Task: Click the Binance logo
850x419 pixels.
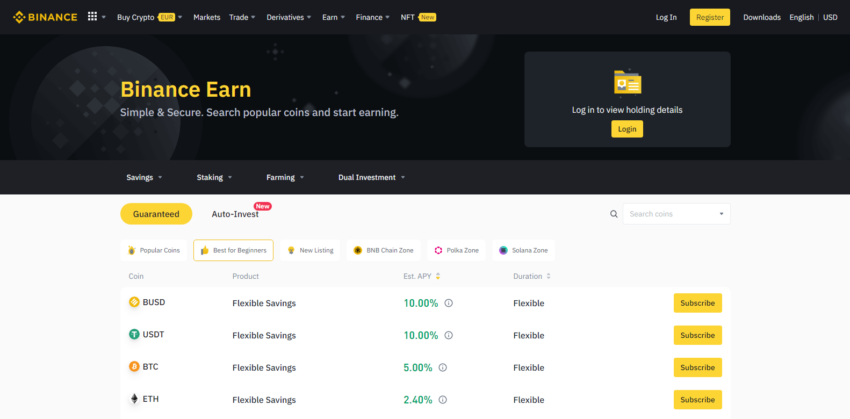Action: coord(45,17)
